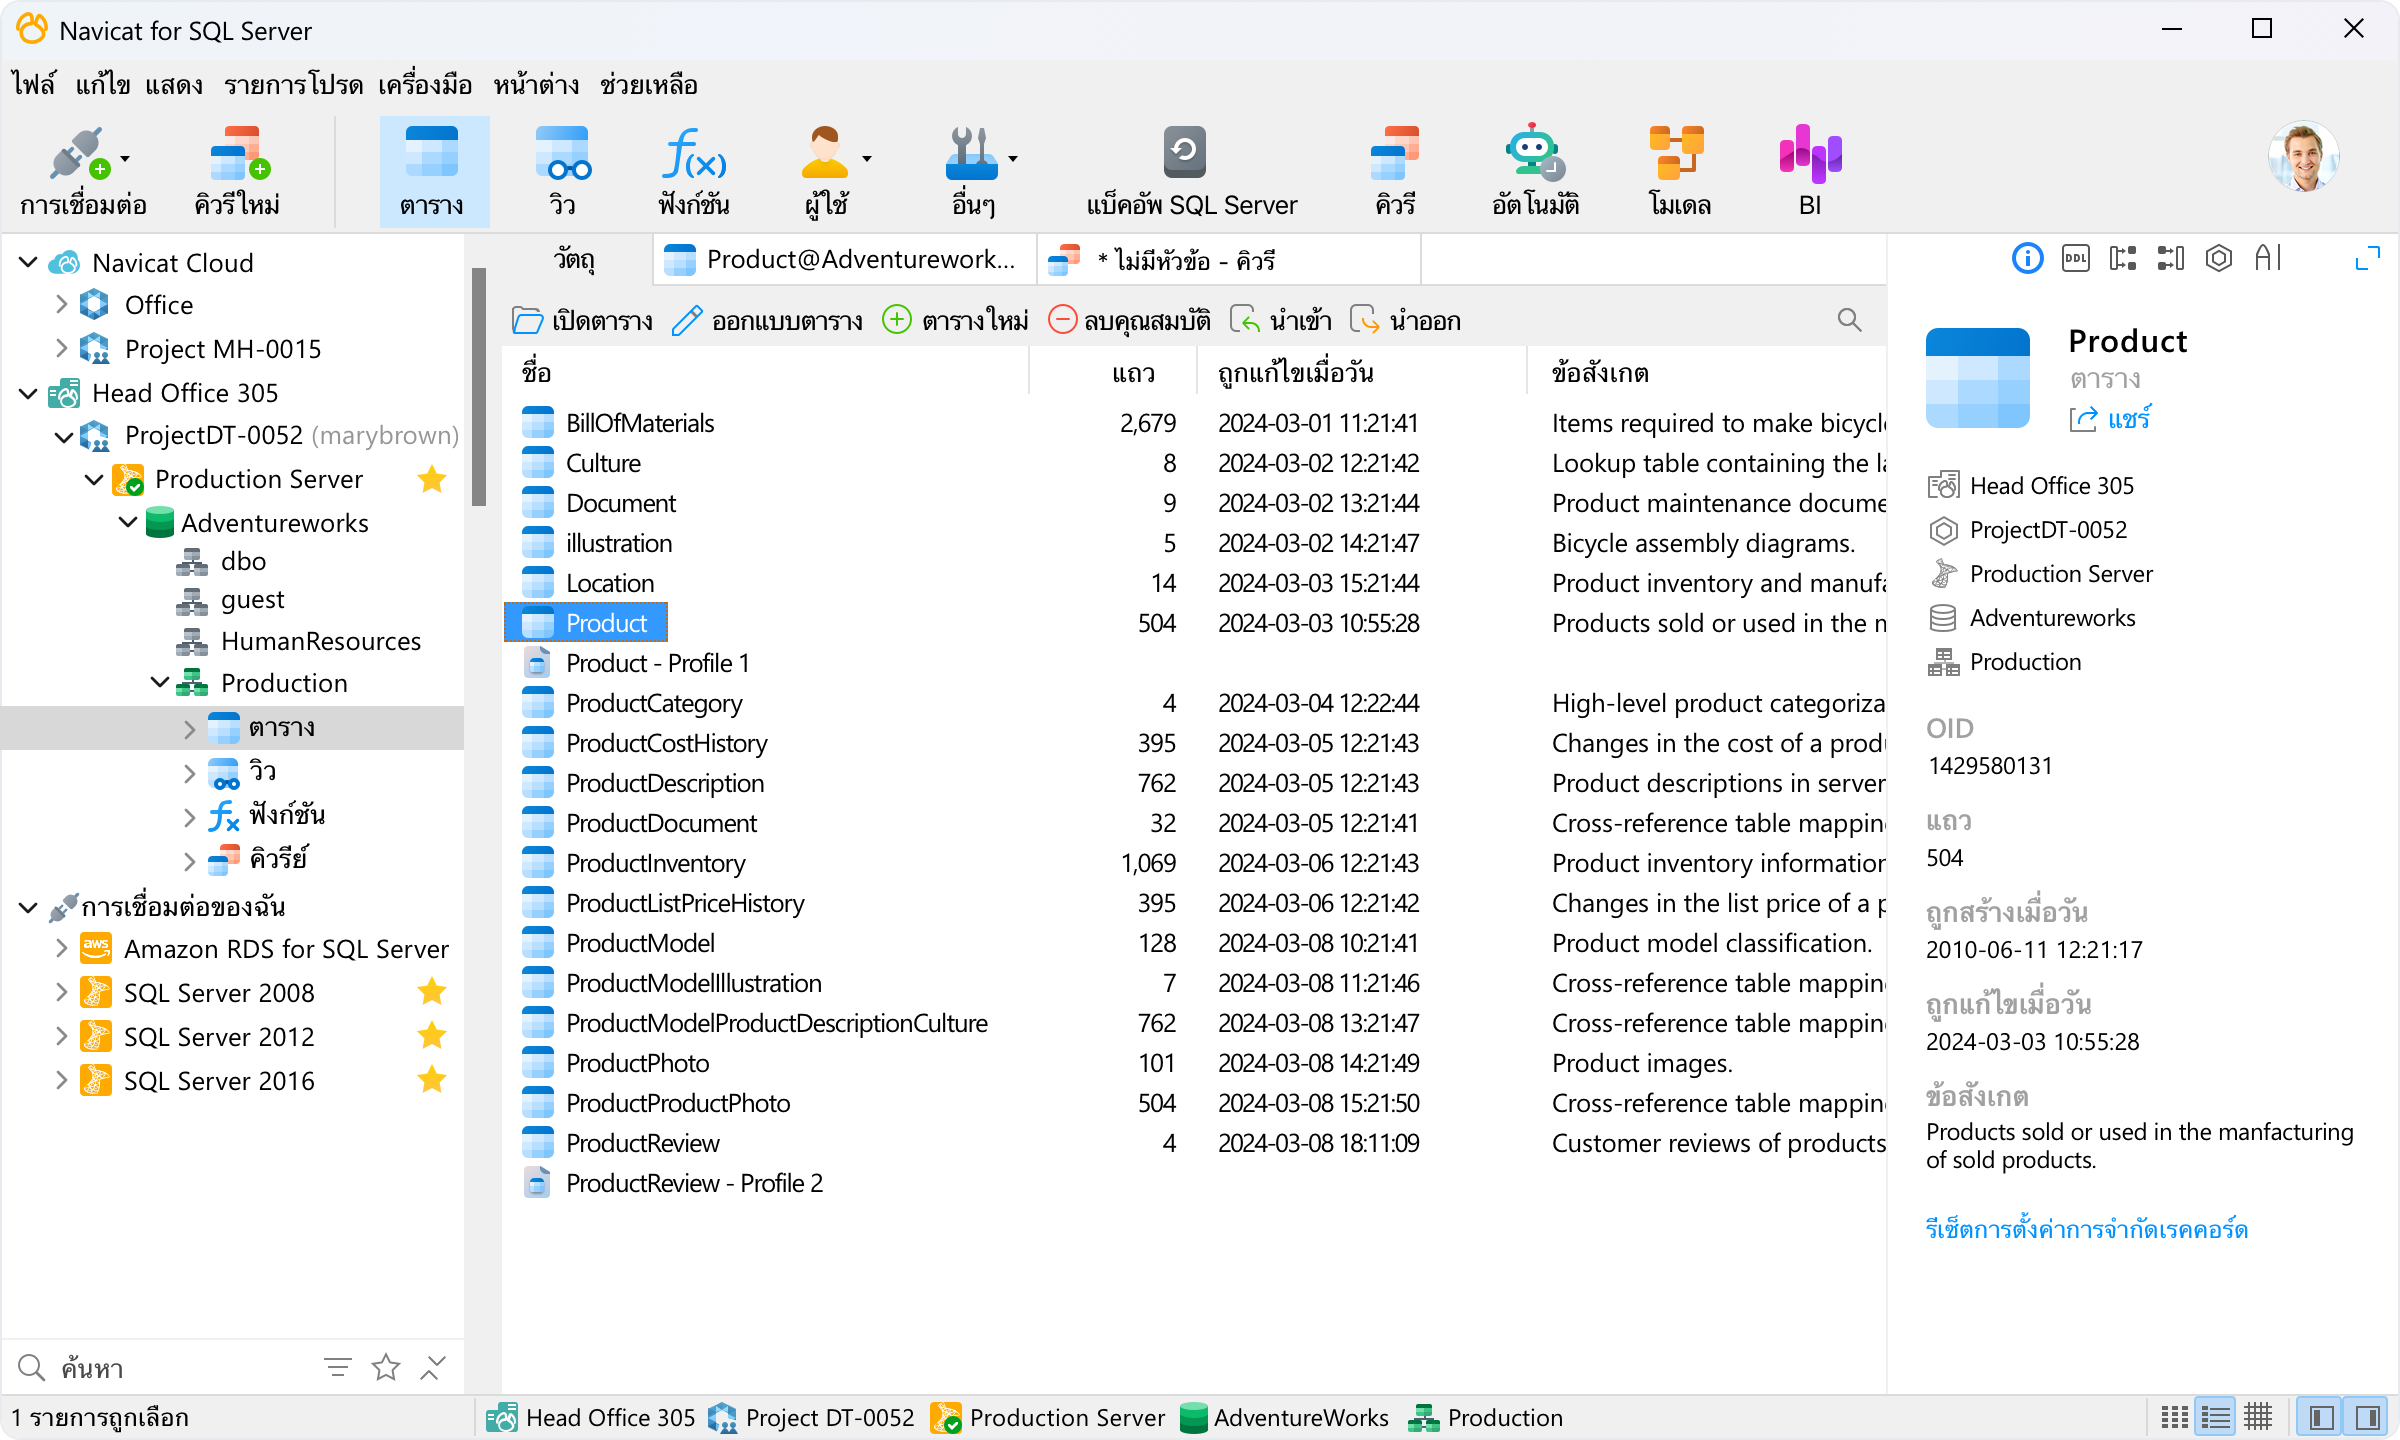
Task: Collapse the Adventureworks database node
Action: pyautogui.click(x=128, y=523)
